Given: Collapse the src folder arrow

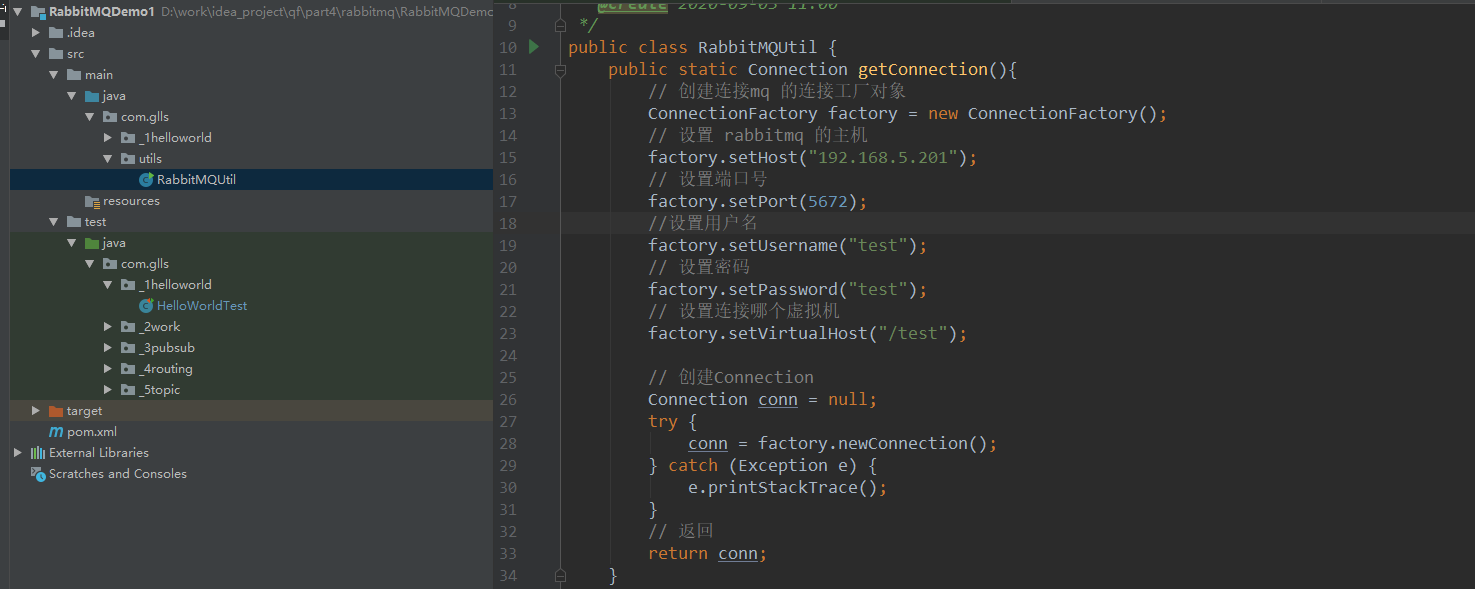Looking at the screenshot, I should [36, 54].
